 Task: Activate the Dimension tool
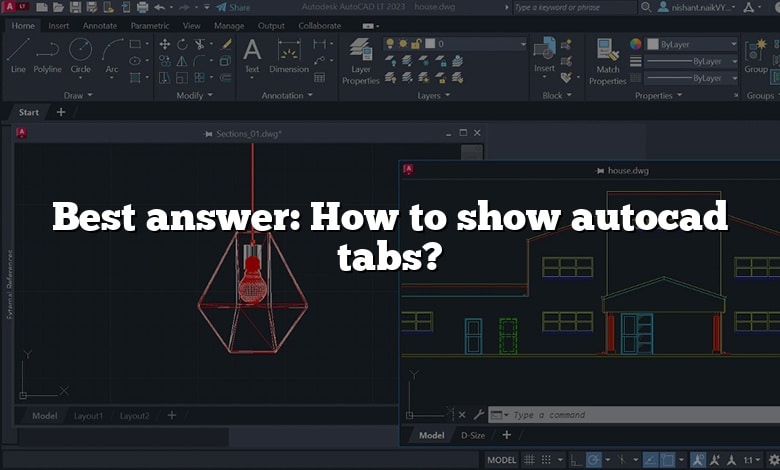tap(289, 55)
